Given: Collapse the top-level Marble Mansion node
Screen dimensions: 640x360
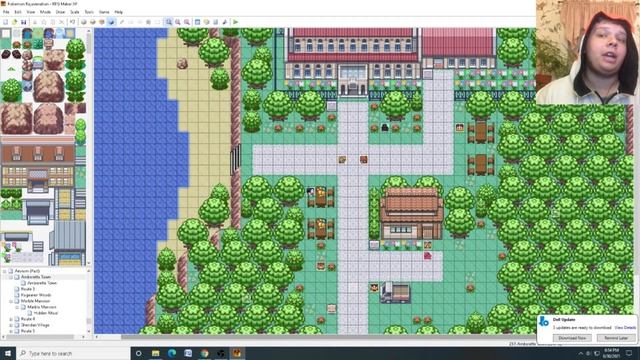Looking at the screenshot, I should pos(11,301).
